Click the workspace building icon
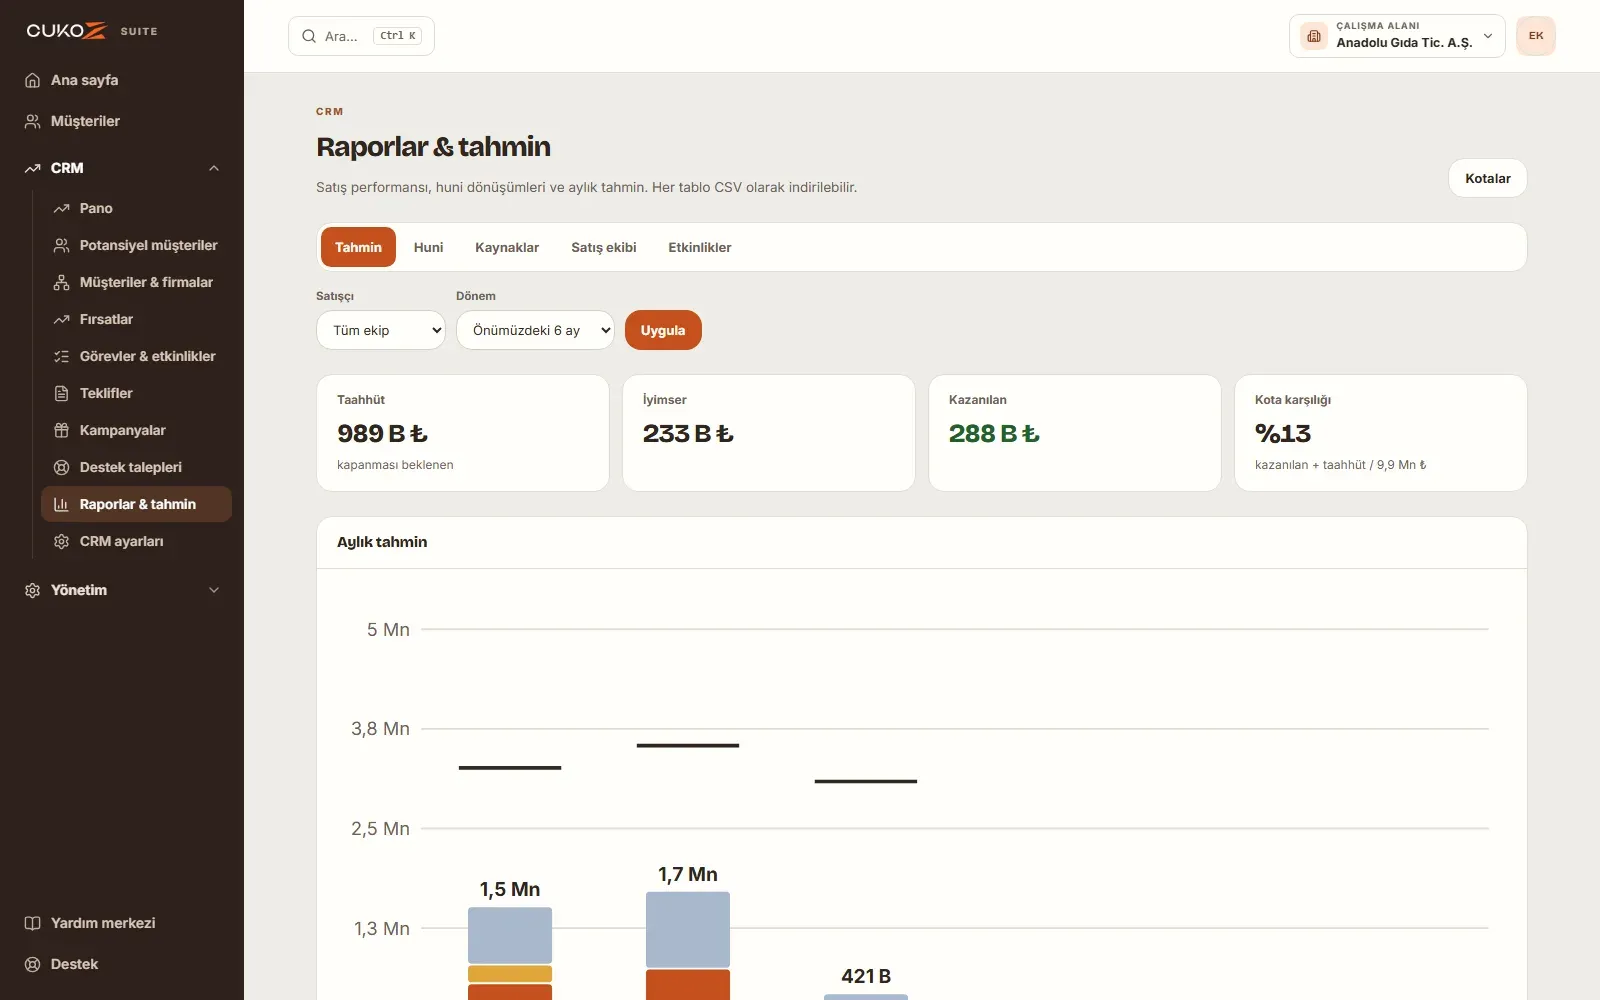This screenshot has height=1000, width=1600. [x=1314, y=36]
